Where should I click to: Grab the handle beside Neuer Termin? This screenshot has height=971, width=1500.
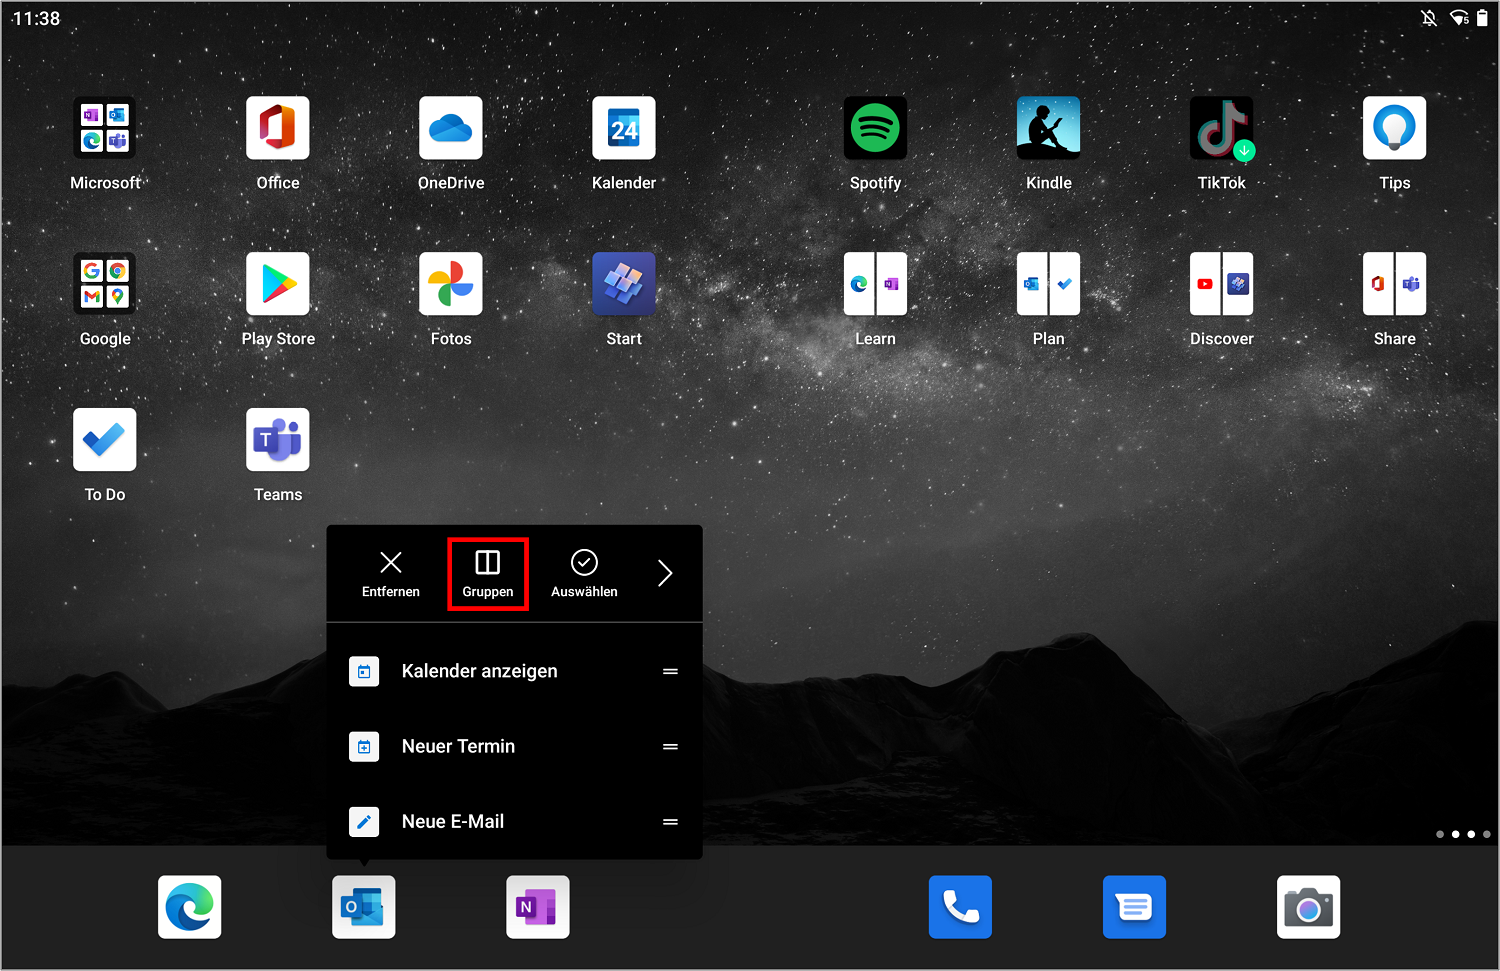[671, 746]
